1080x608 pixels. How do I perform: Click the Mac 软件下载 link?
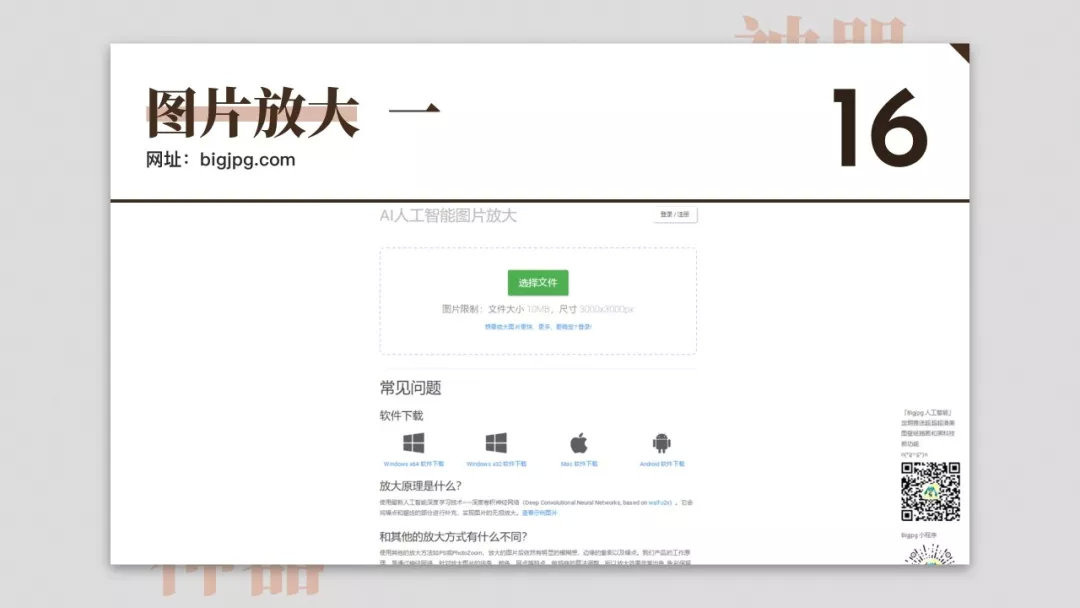[581, 462]
